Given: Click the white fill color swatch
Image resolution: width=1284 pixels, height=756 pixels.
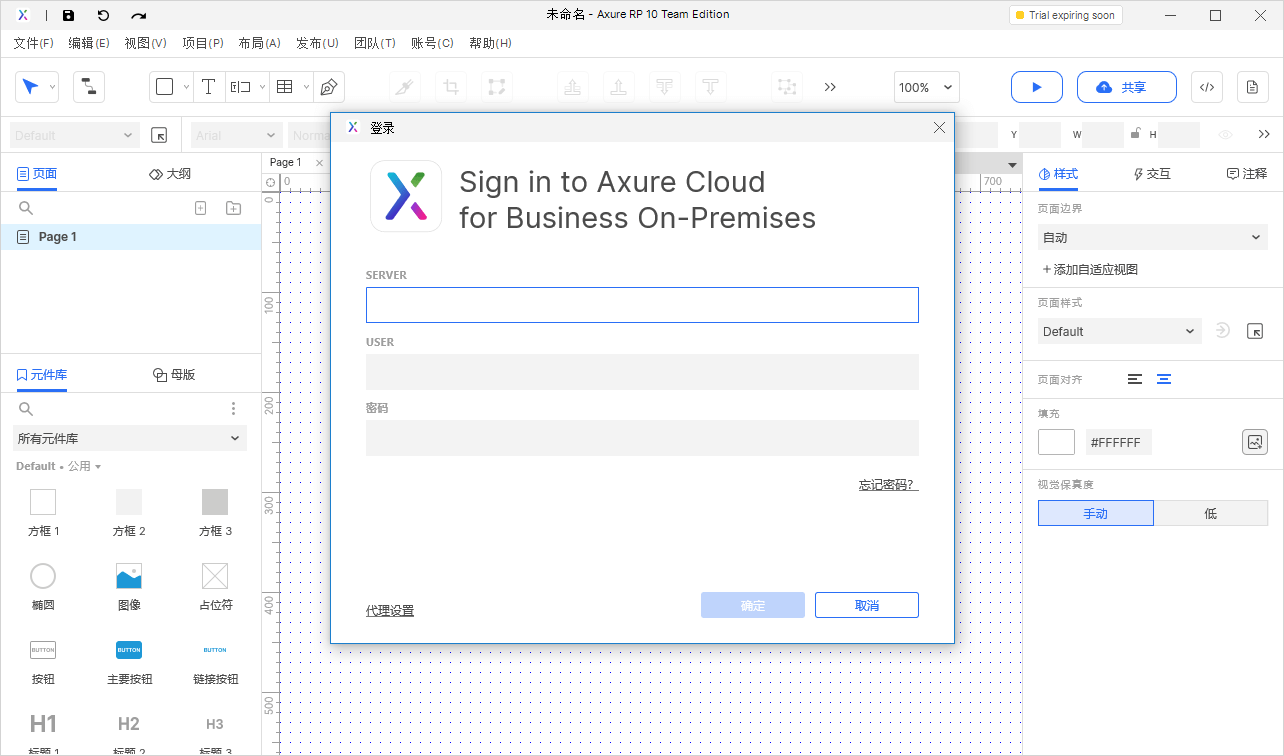Looking at the screenshot, I should point(1056,442).
